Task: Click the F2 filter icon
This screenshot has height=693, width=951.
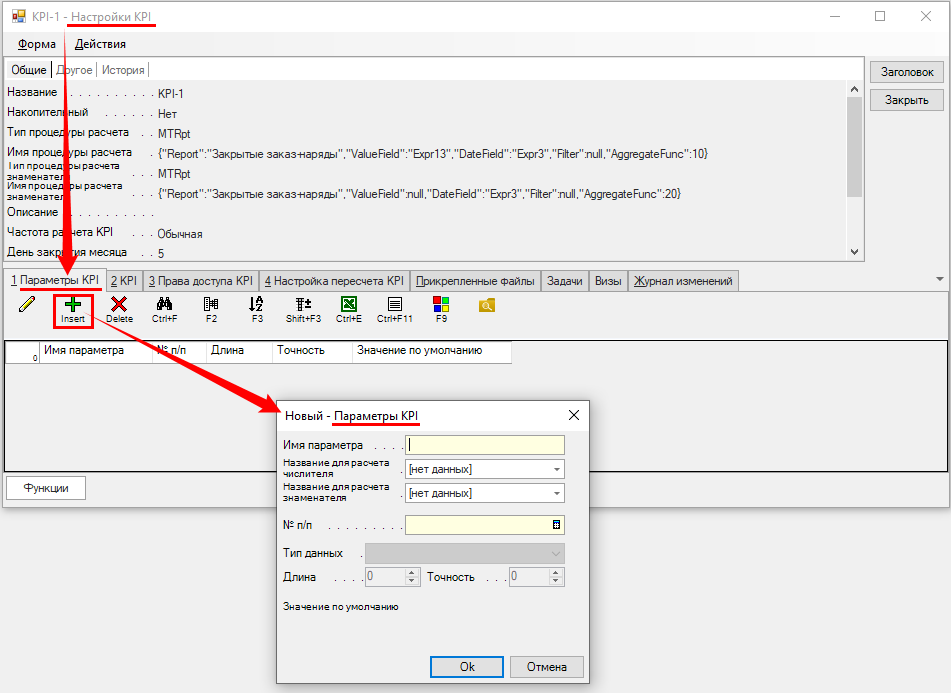Action: click(211, 305)
